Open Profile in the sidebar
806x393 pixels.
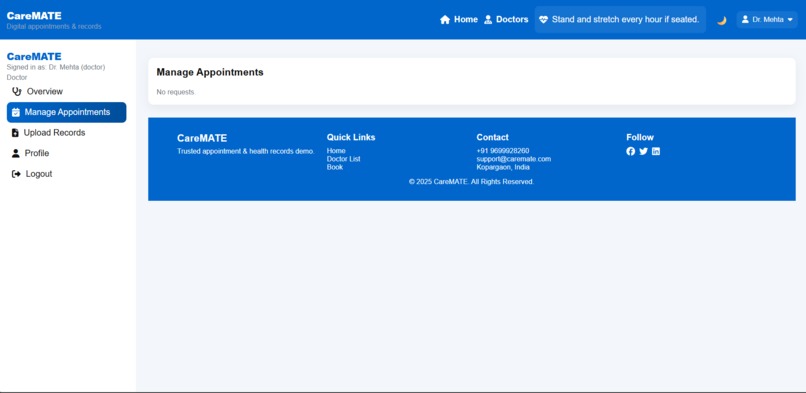66,153
